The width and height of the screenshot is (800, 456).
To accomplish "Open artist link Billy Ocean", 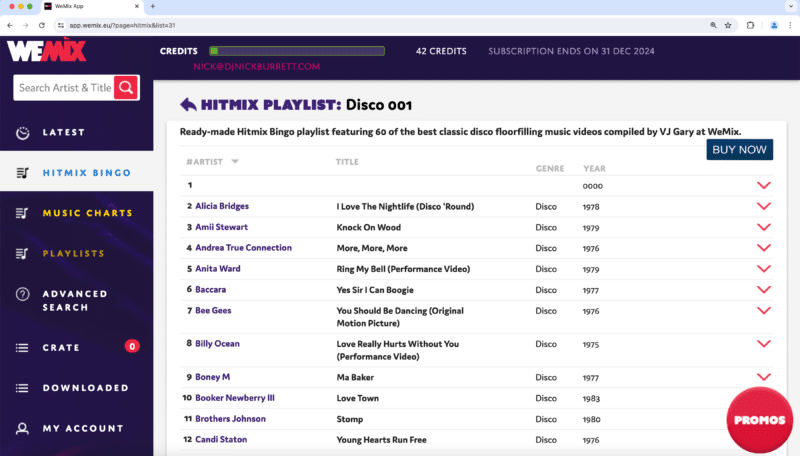I will pyautogui.click(x=217, y=344).
